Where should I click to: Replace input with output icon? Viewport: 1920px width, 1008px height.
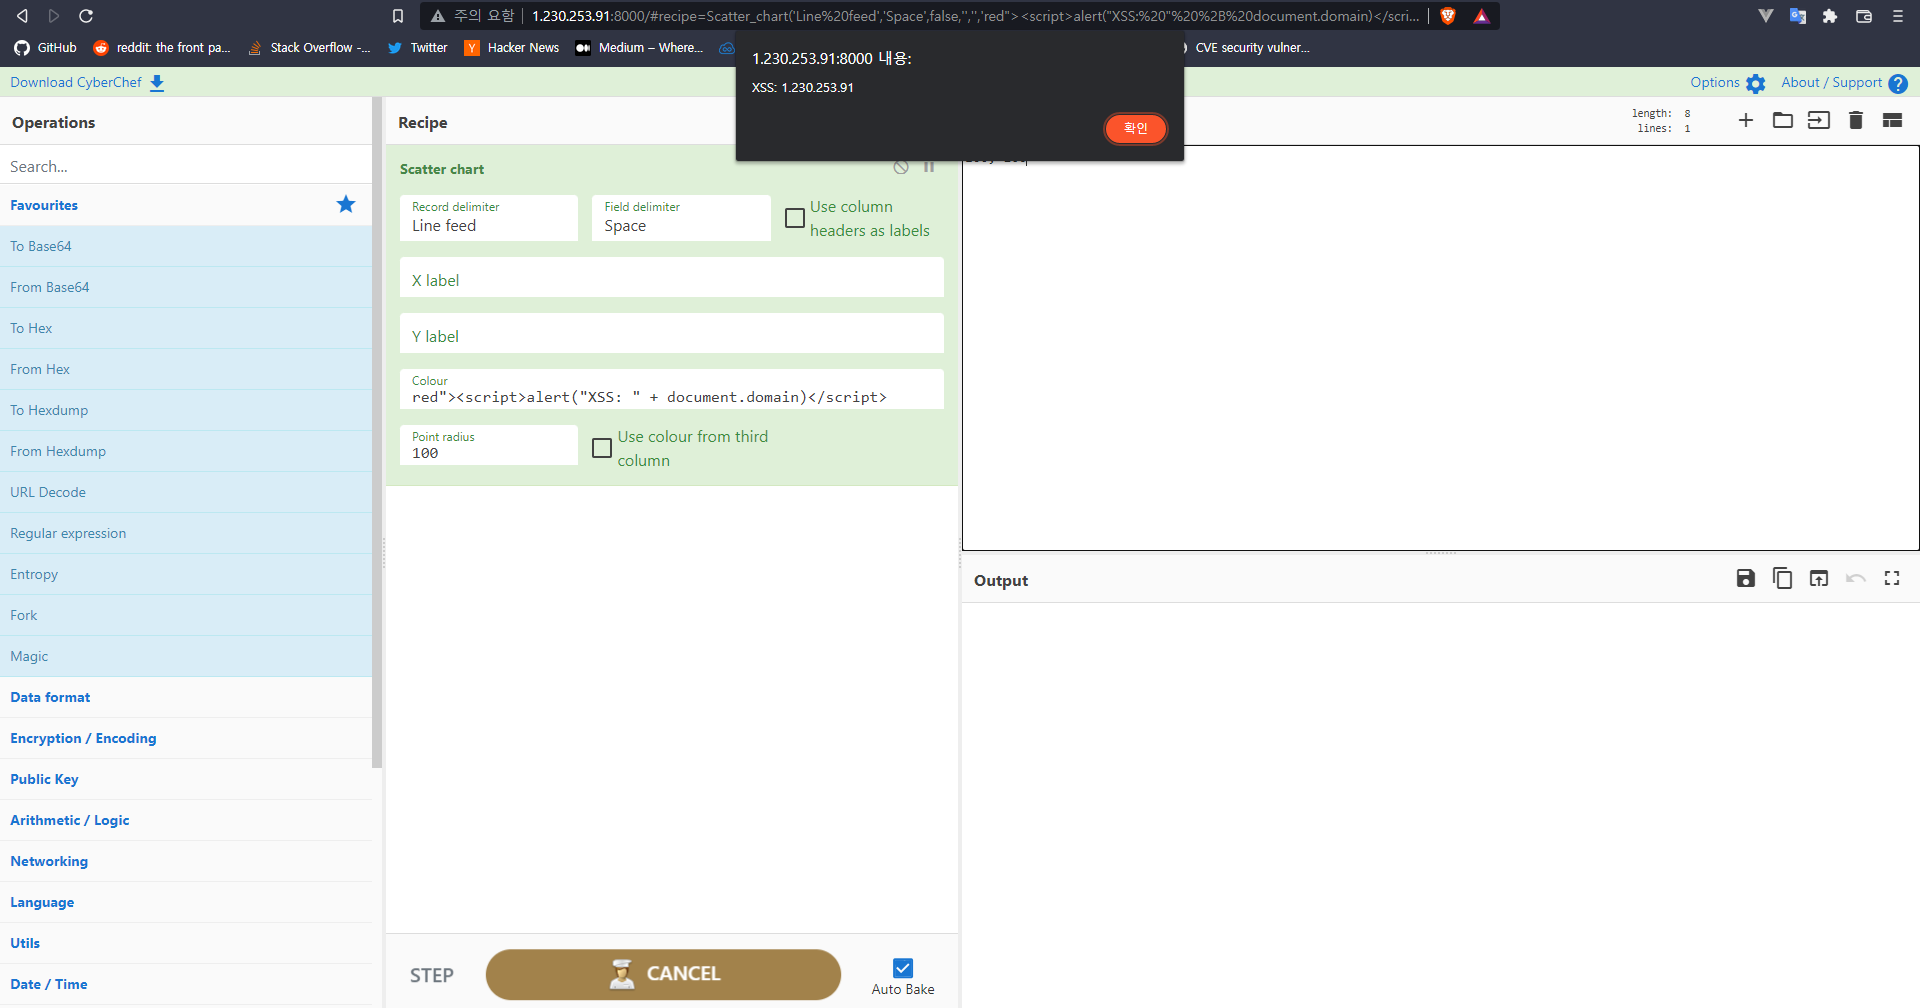click(1819, 578)
